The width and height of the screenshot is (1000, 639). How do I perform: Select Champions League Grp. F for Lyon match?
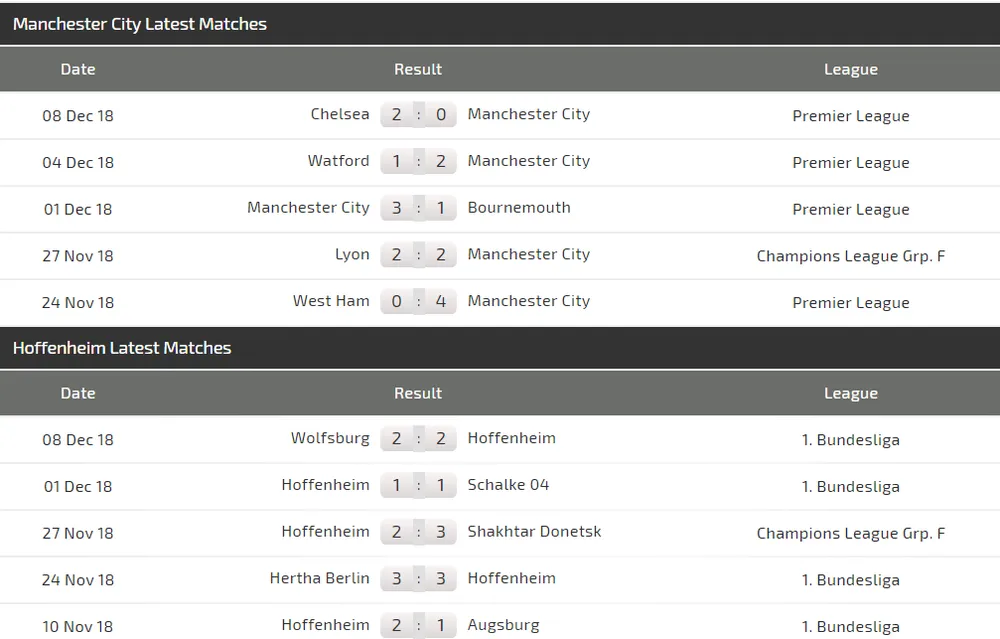[x=851, y=256]
